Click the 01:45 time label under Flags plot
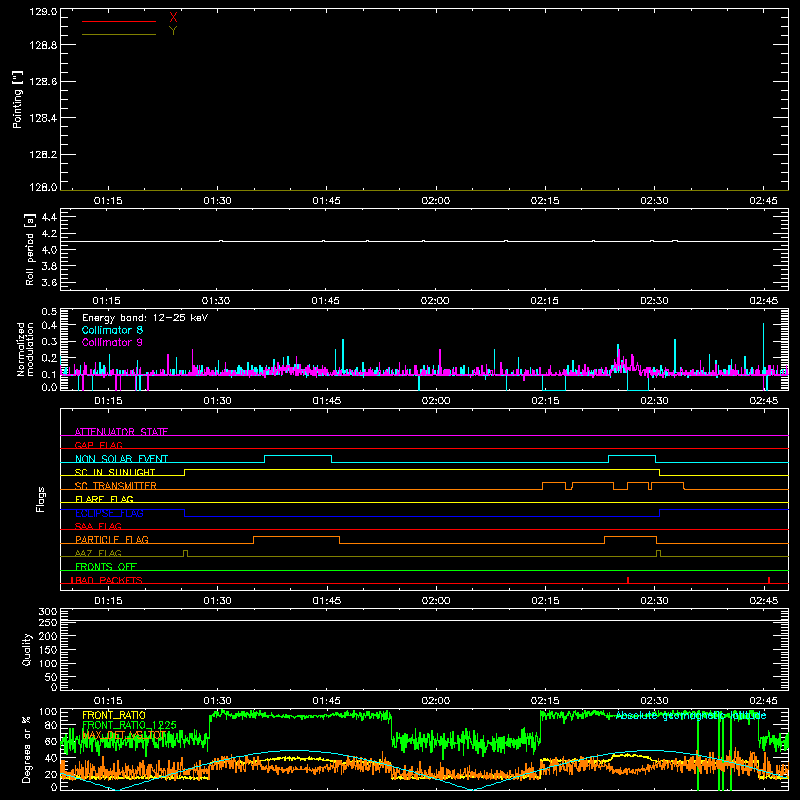Viewport: 800px width, 800px height. pos(327,601)
